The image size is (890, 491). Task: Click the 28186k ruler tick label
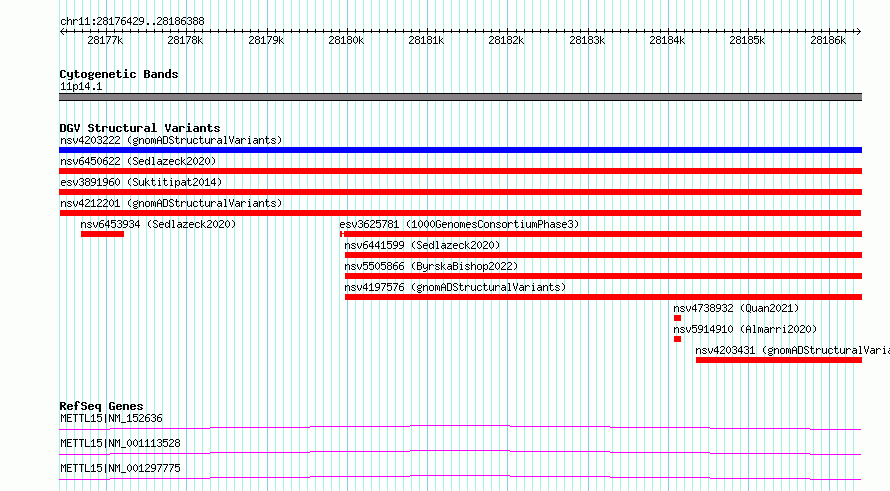tap(828, 41)
